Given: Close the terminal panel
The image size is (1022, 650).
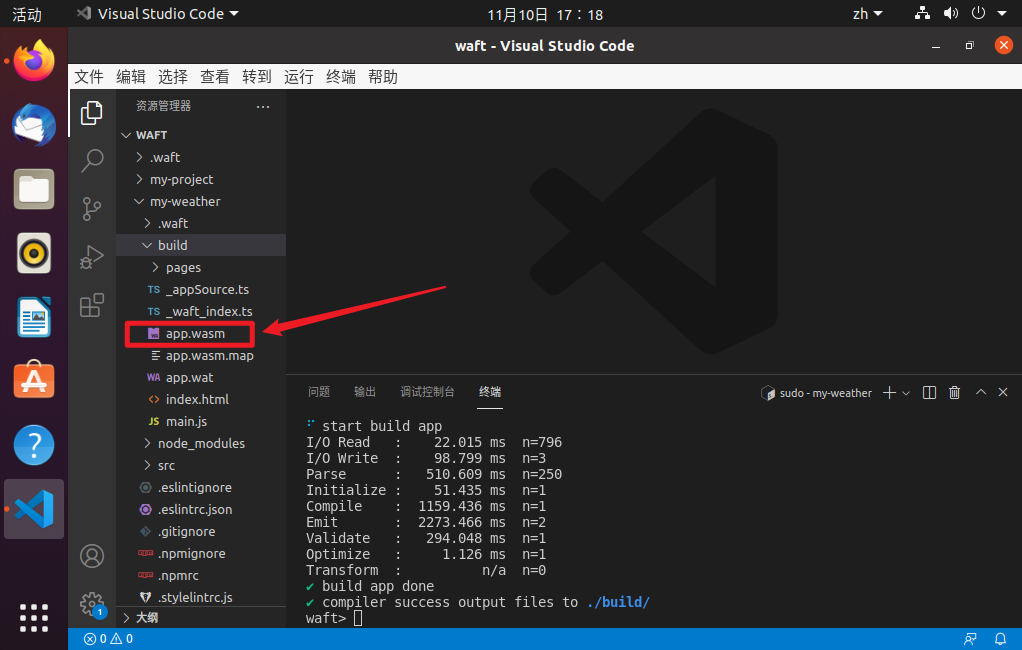Looking at the screenshot, I should click(x=1003, y=392).
